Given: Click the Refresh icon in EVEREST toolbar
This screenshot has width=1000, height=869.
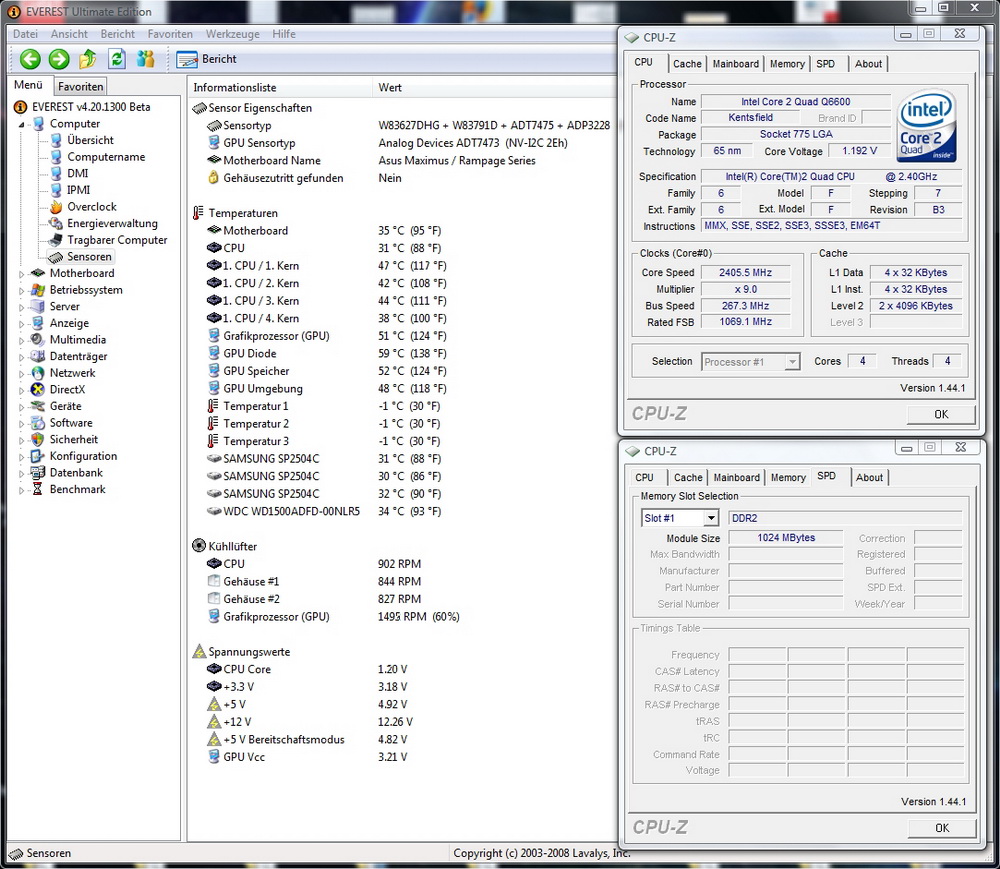Looking at the screenshot, I should pyautogui.click(x=117, y=59).
